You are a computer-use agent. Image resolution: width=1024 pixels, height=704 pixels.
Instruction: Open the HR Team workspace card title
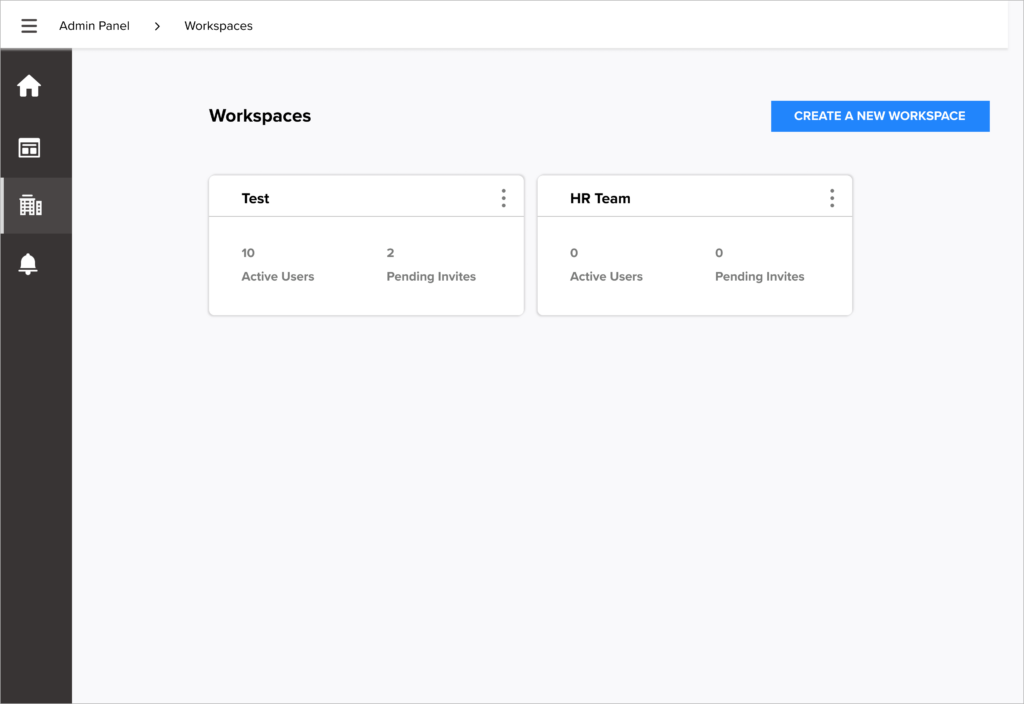(601, 198)
